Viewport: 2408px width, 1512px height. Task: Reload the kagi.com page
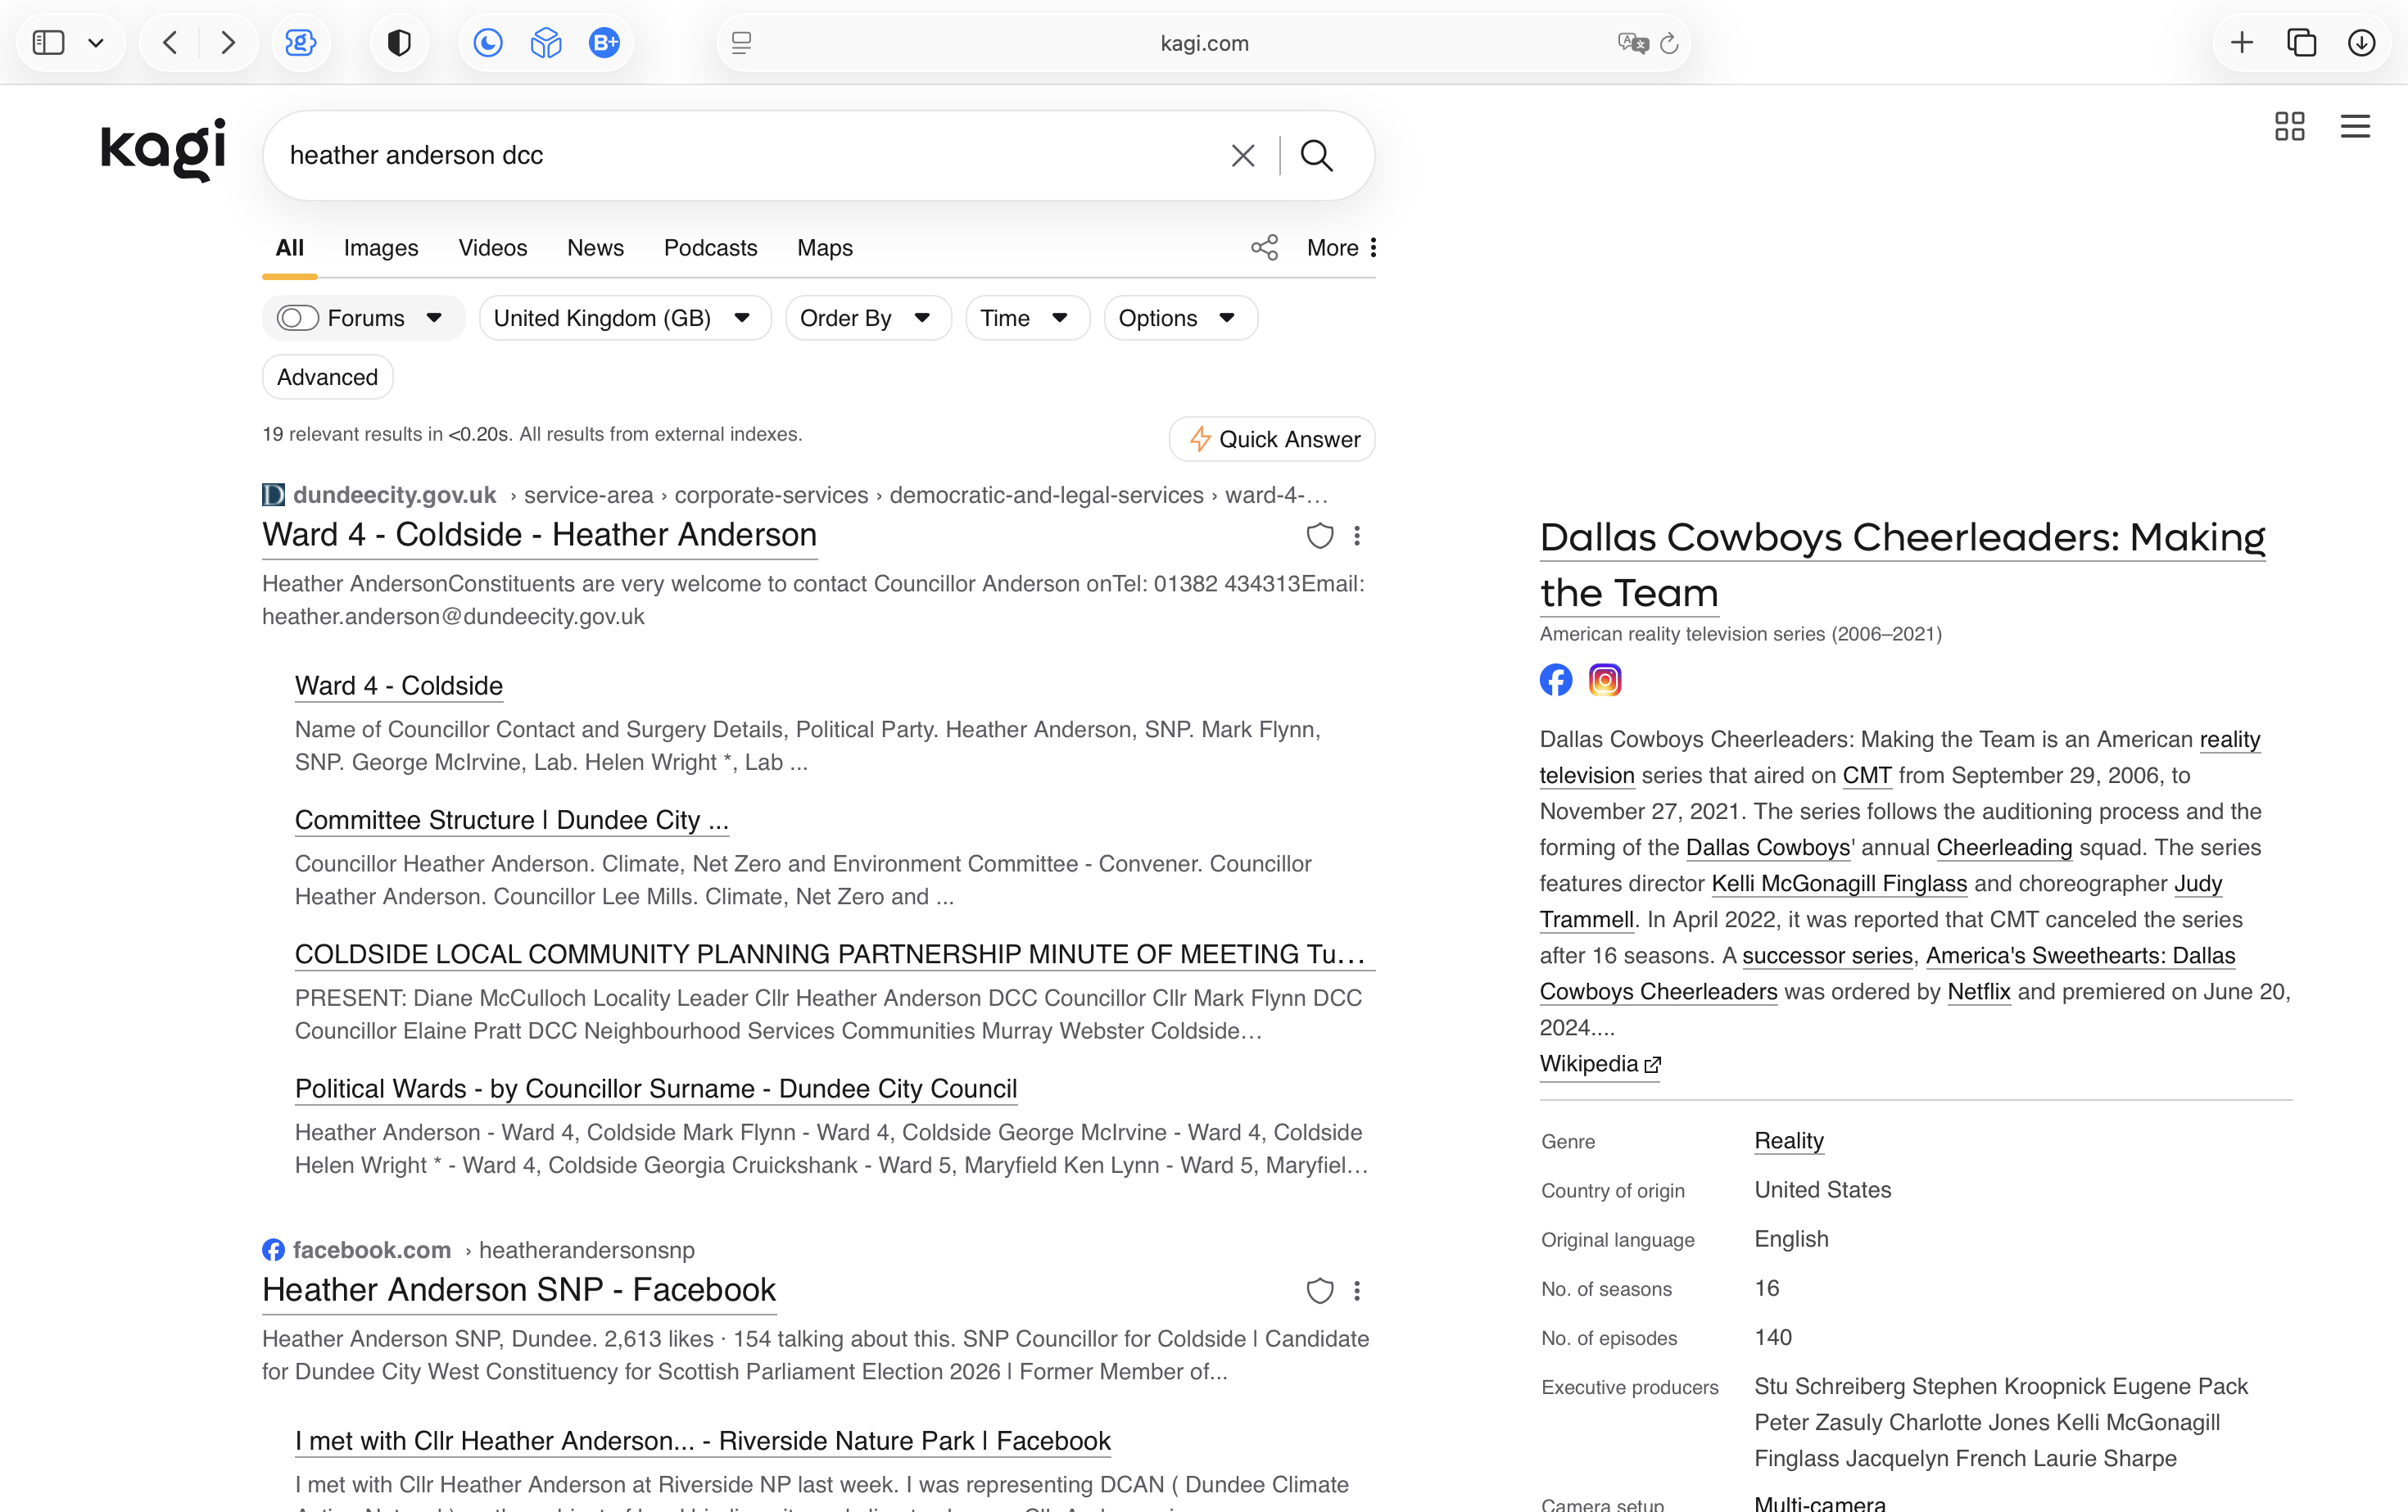[1669, 43]
